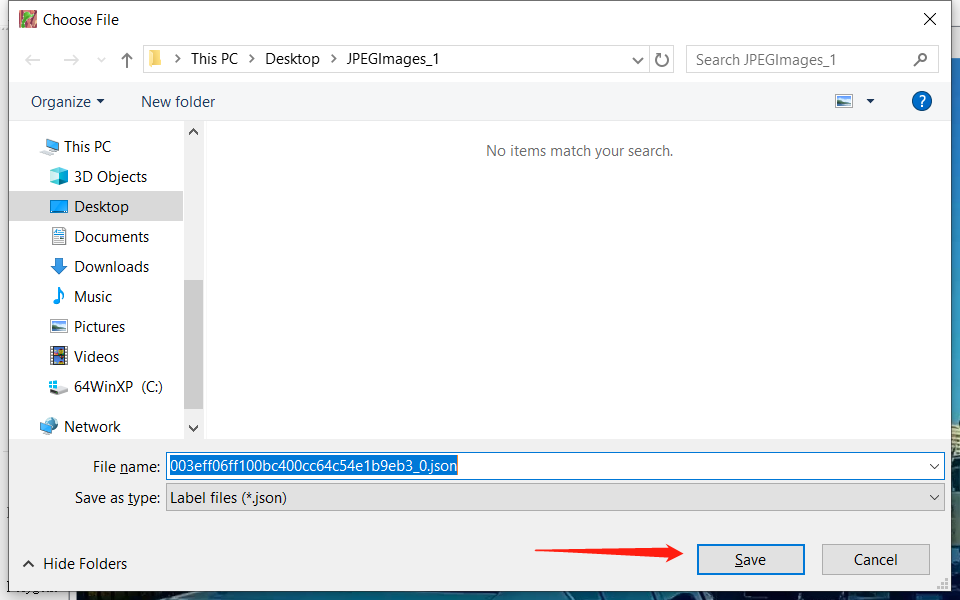Collapse the pane with Hide Folders
This screenshot has height=600, width=960.
(75, 563)
